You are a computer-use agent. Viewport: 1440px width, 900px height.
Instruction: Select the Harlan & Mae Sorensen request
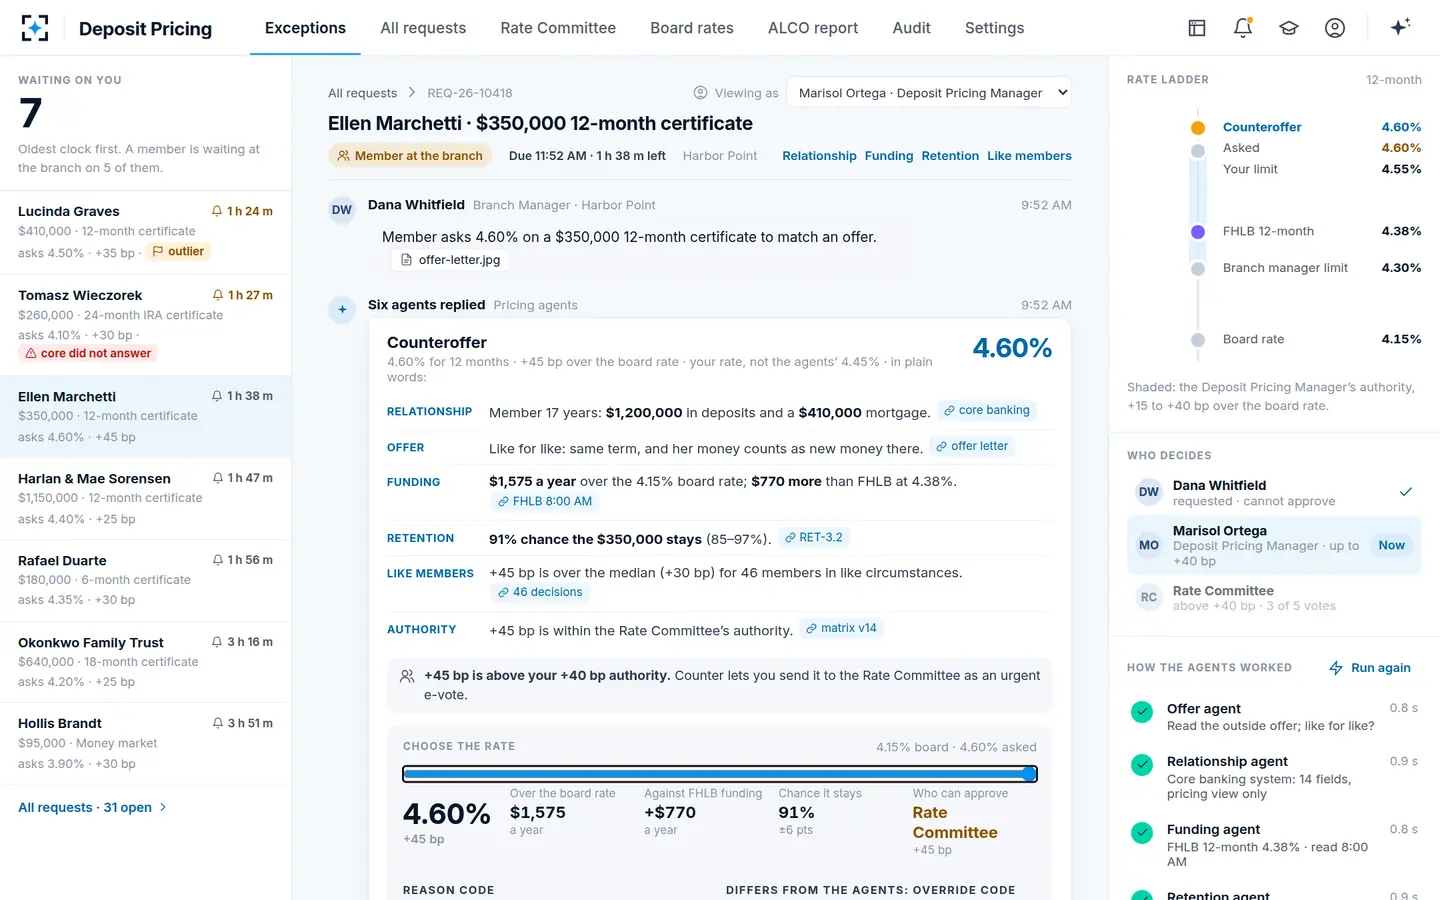146,498
